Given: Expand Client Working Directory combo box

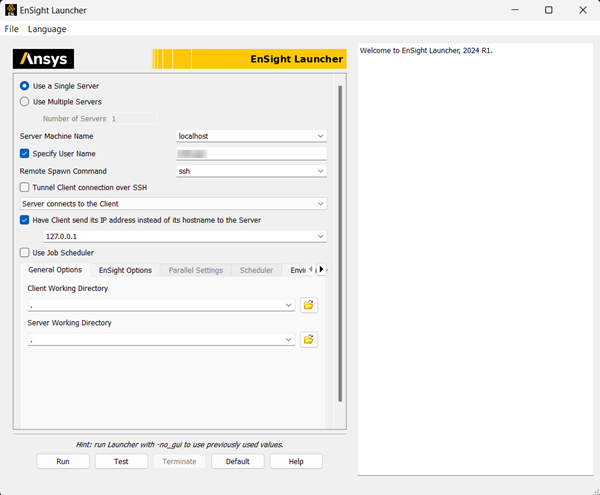Looking at the screenshot, I should pos(289,305).
